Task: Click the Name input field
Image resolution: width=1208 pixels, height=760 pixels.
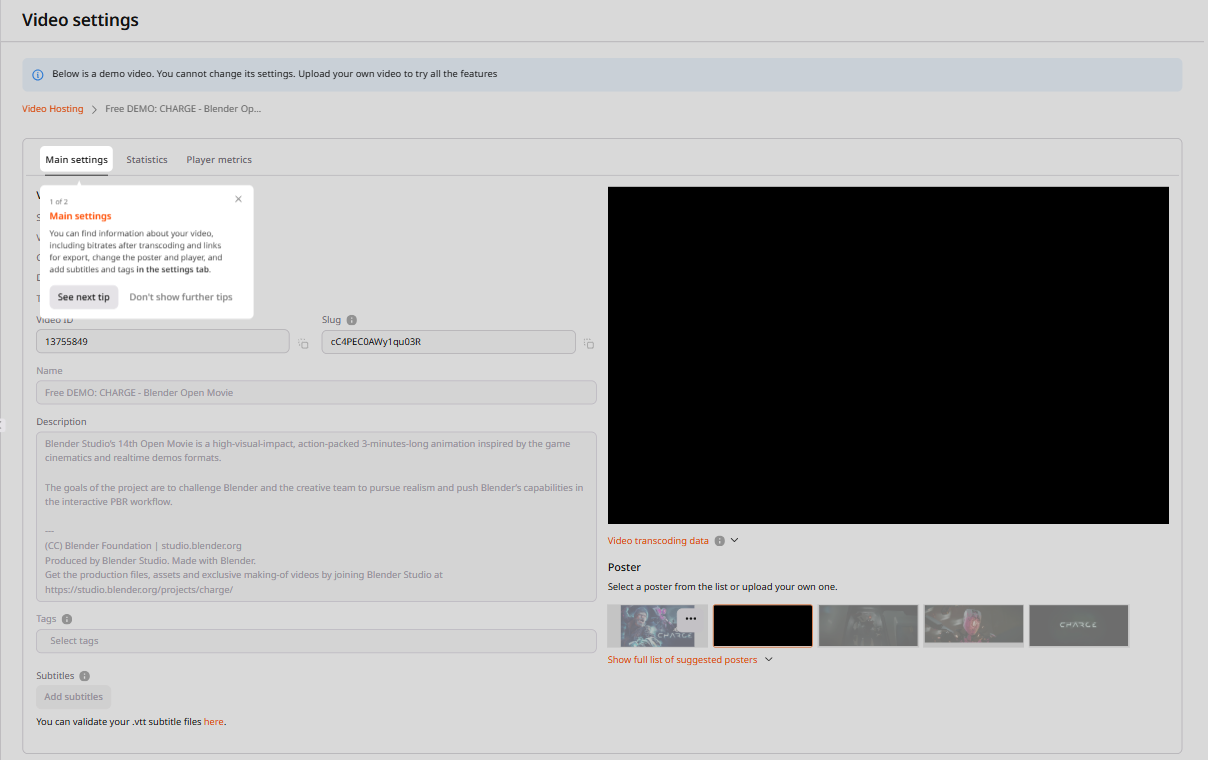Action: tap(316, 393)
